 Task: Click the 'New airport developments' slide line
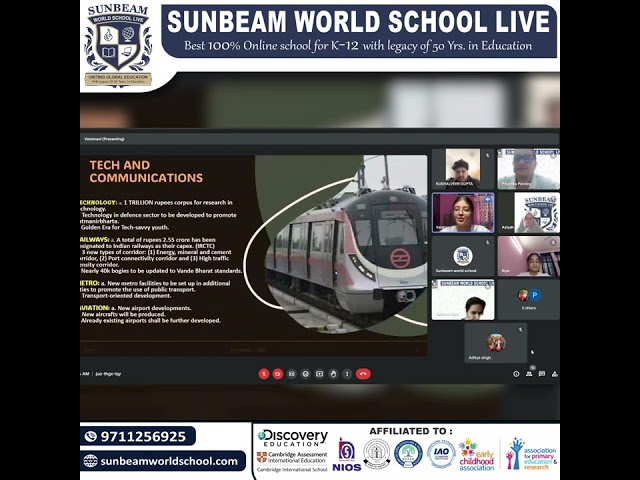pos(151,308)
